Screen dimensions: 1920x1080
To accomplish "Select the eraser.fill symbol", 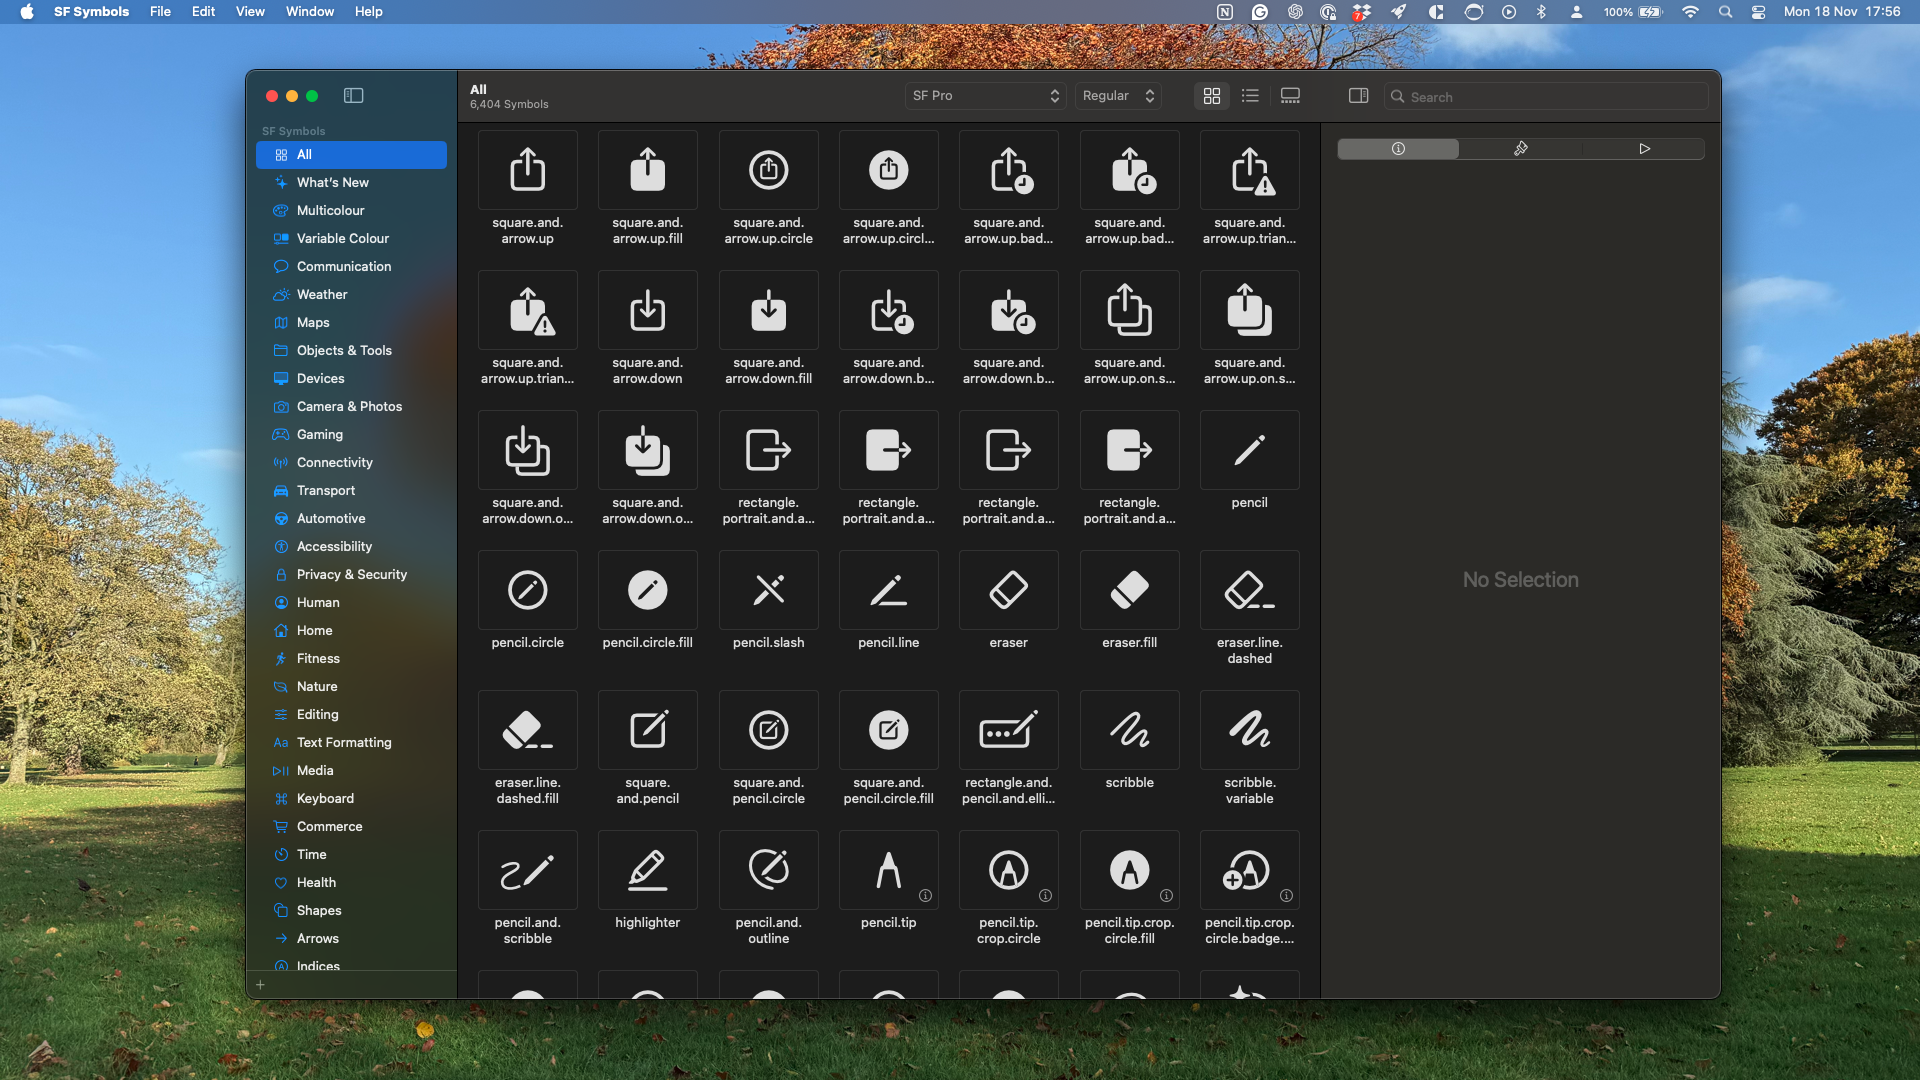I will [x=1129, y=590].
